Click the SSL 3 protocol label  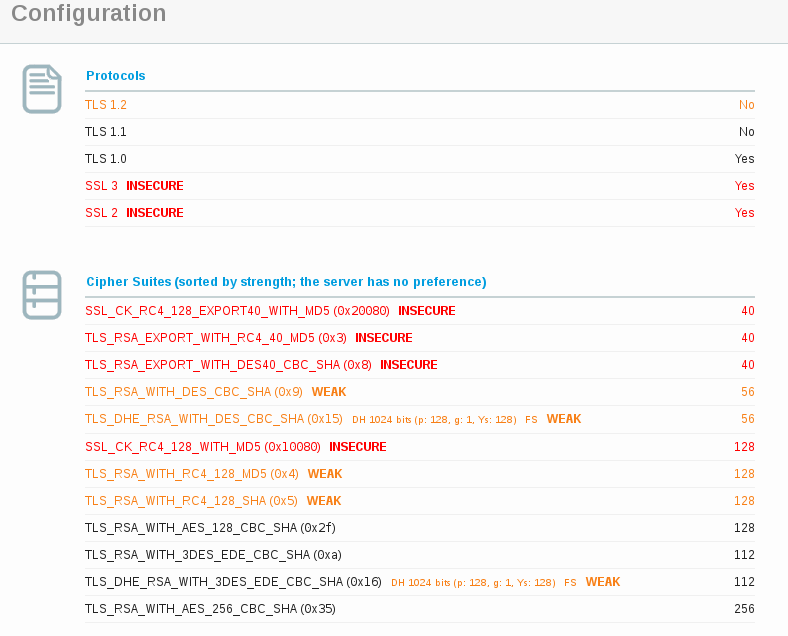pyautogui.click(x=101, y=186)
